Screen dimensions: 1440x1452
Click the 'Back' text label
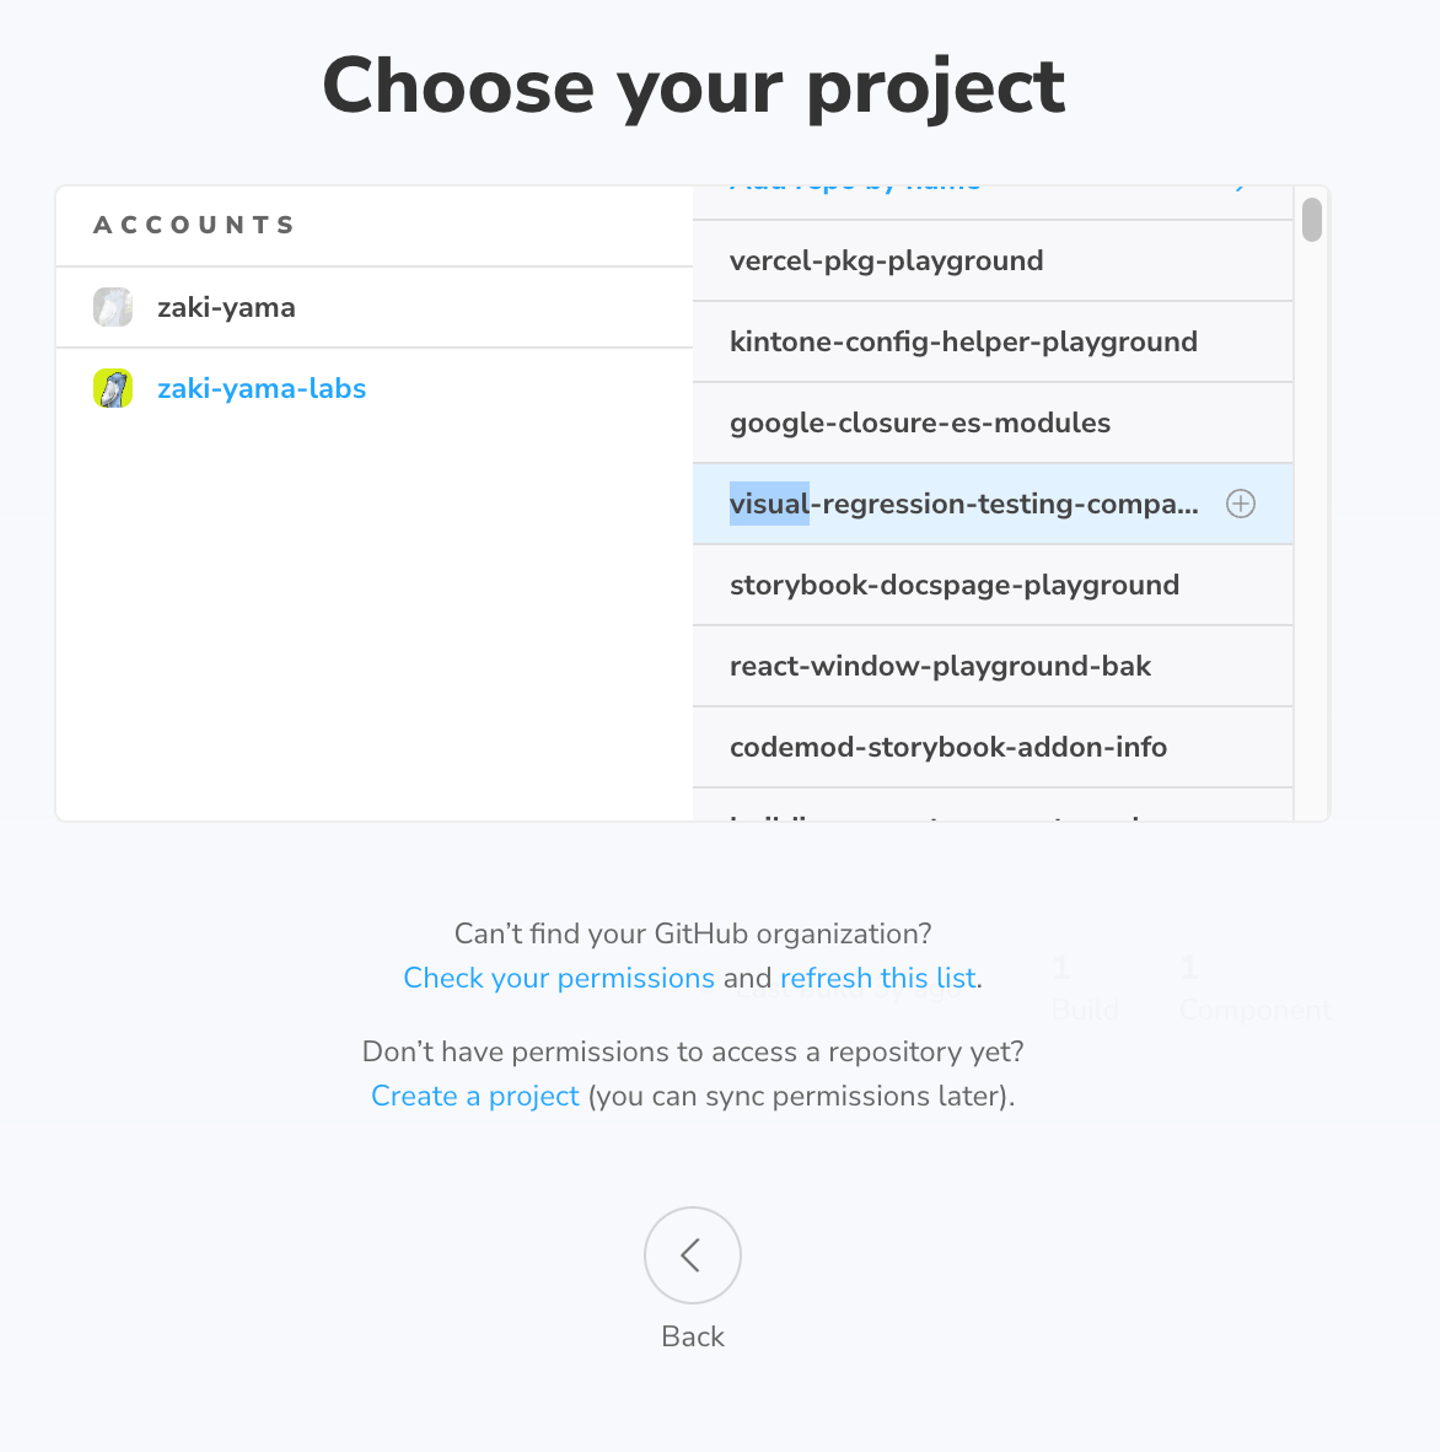692,1337
